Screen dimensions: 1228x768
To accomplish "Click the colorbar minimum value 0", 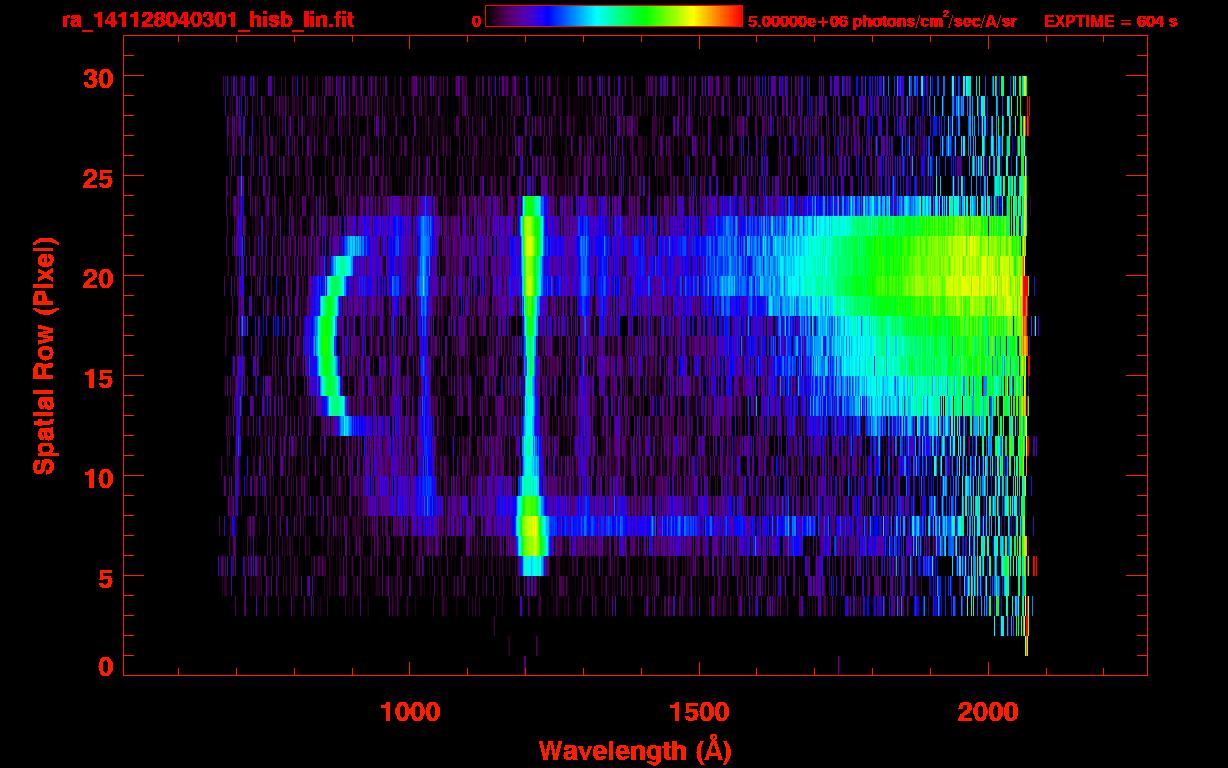I will [476, 22].
